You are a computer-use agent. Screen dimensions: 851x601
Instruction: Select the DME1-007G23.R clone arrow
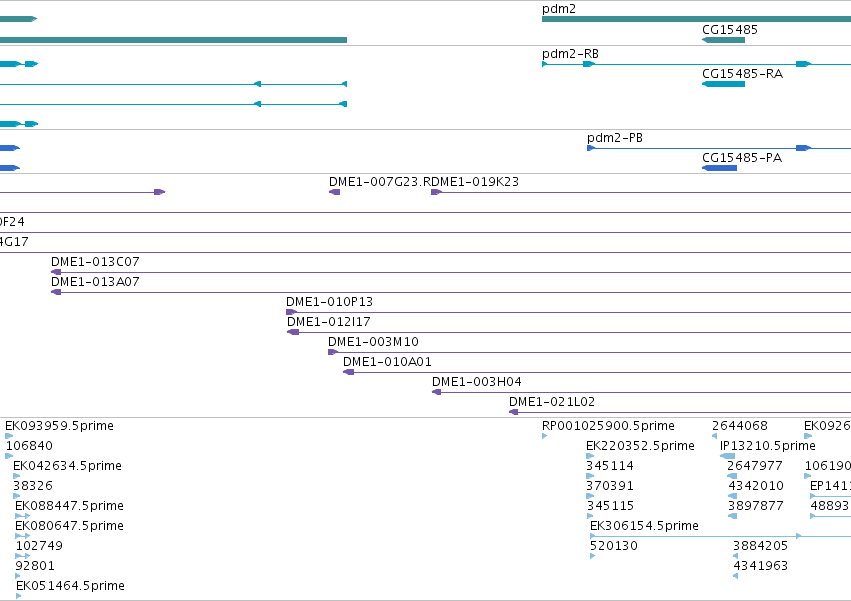(334, 192)
